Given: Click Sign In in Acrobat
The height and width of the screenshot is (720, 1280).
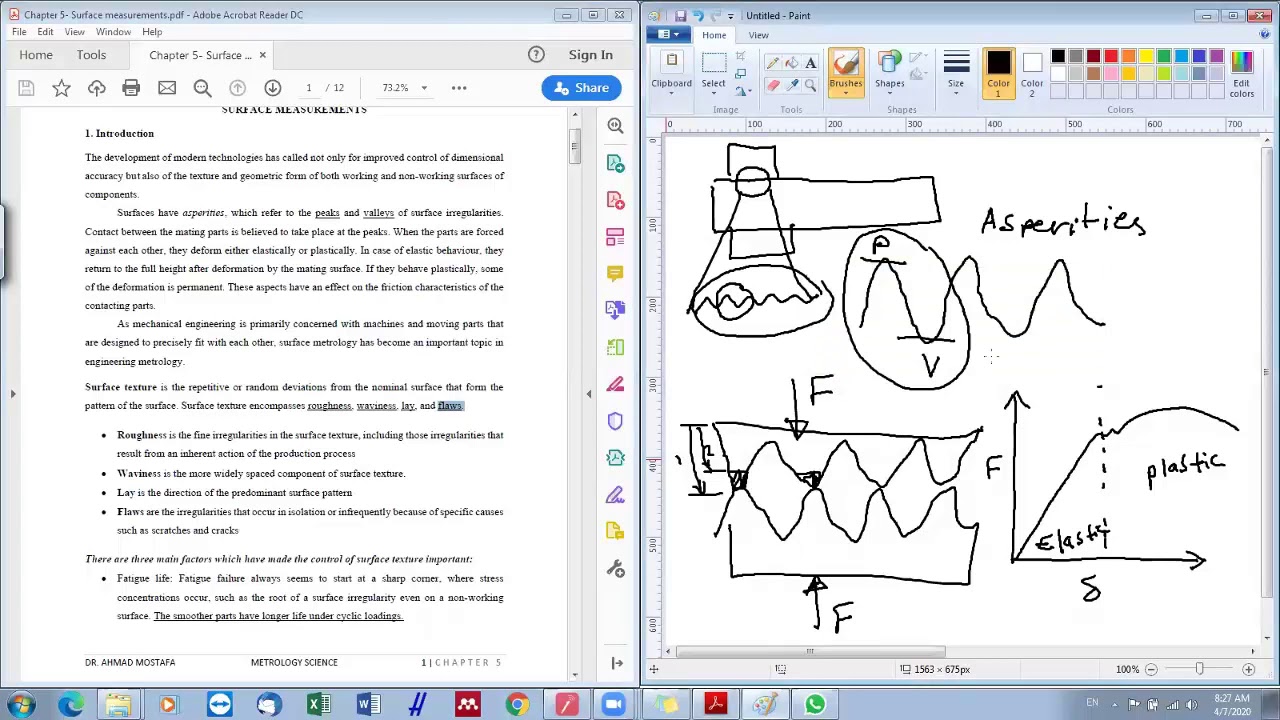Looking at the screenshot, I should (590, 55).
